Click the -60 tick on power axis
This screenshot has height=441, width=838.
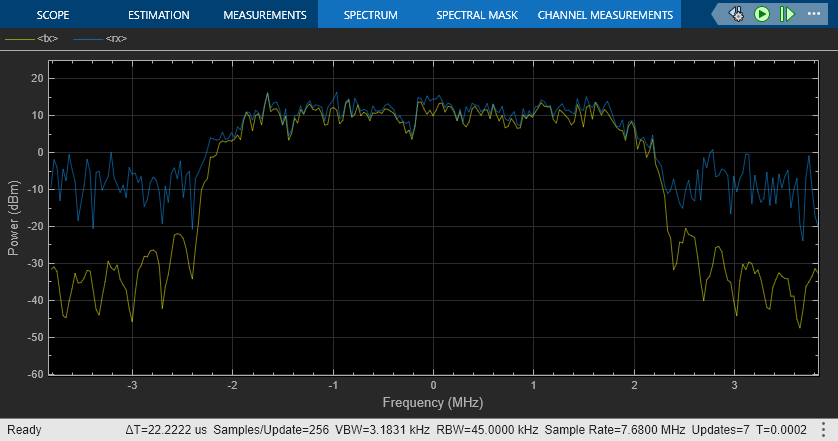[35, 374]
